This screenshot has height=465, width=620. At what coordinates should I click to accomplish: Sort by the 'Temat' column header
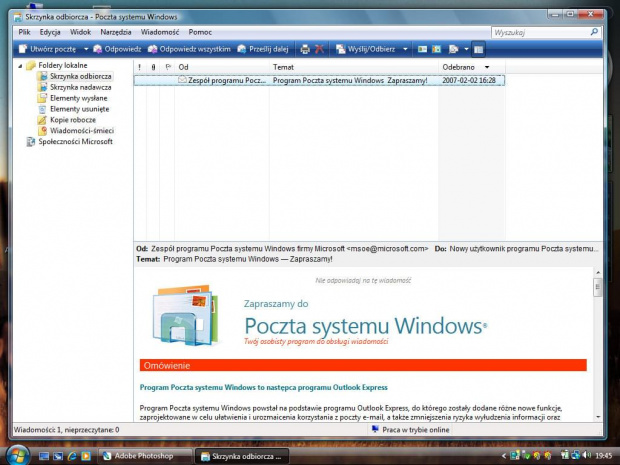tap(354, 67)
